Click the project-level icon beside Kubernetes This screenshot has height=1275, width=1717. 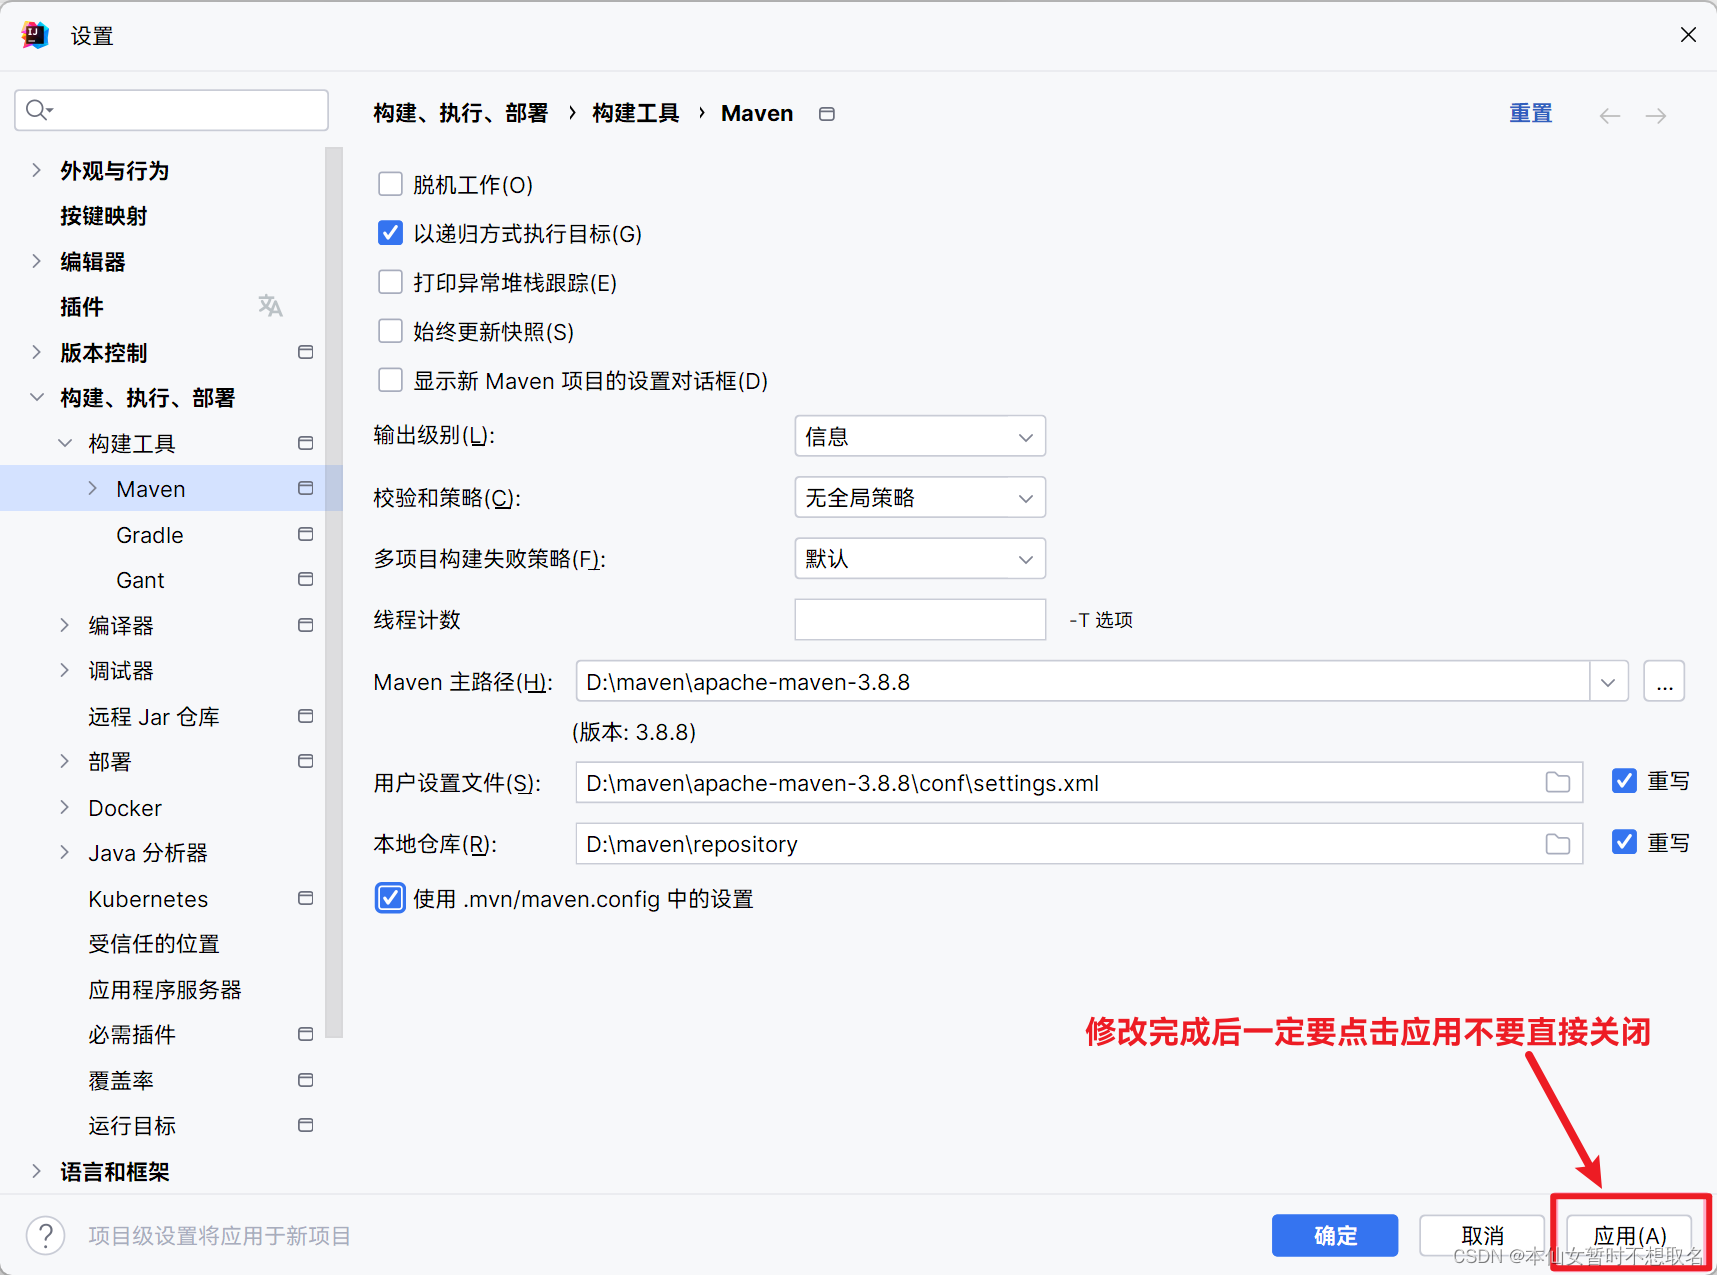[x=306, y=898]
